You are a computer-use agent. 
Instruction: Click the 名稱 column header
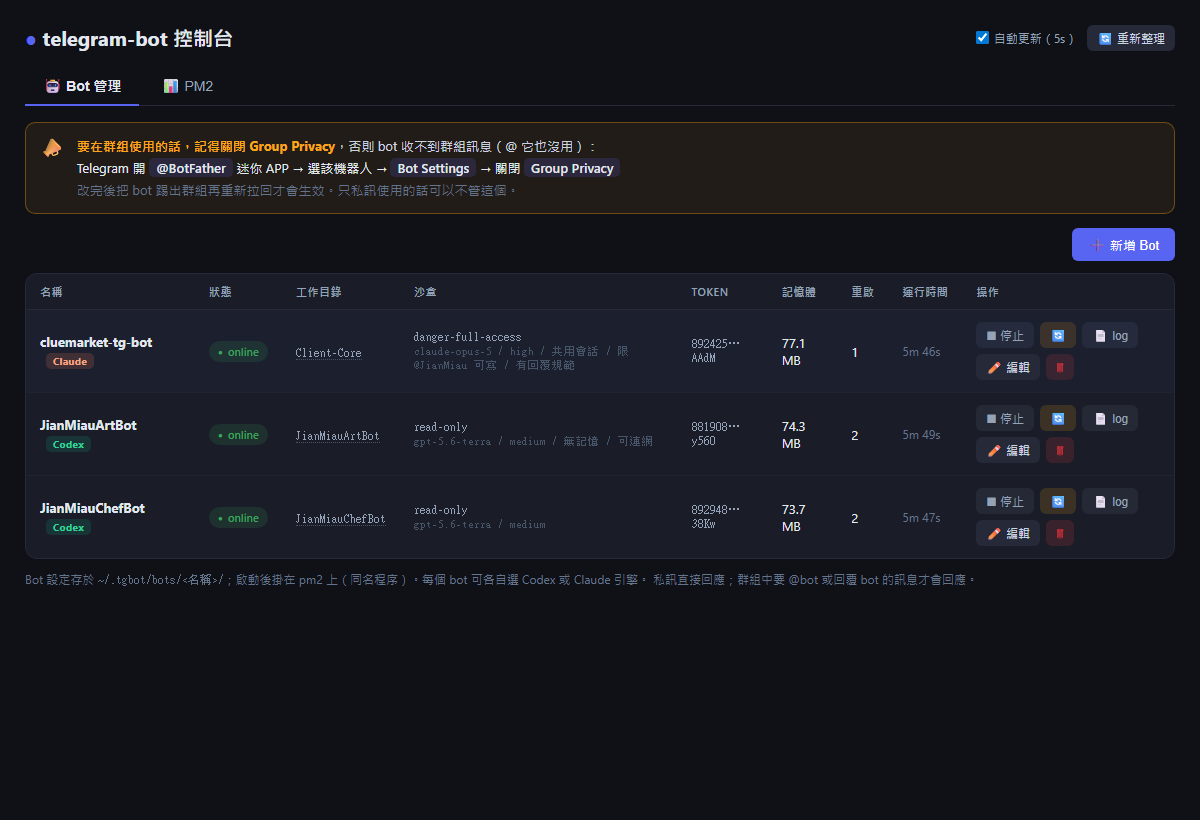(51, 292)
